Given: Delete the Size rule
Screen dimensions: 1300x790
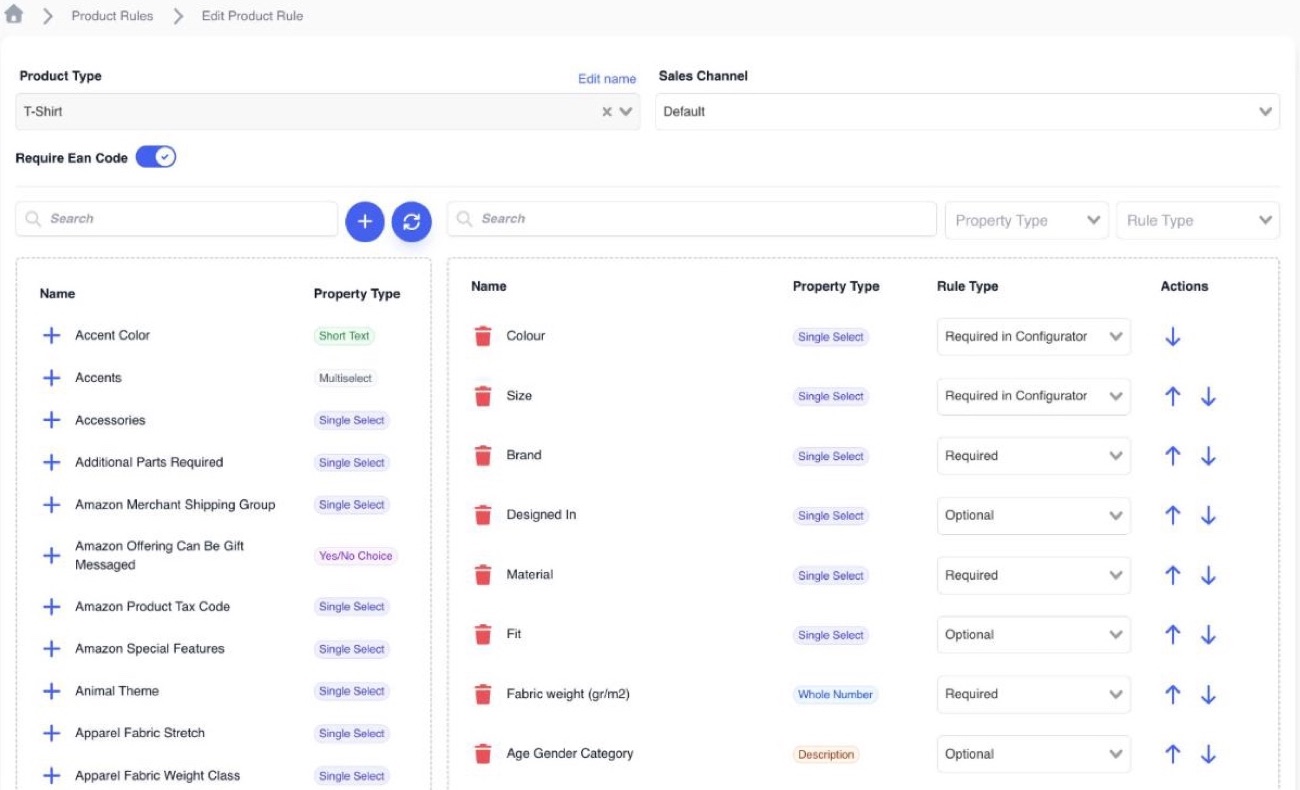Looking at the screenshot, I should 483,396.
